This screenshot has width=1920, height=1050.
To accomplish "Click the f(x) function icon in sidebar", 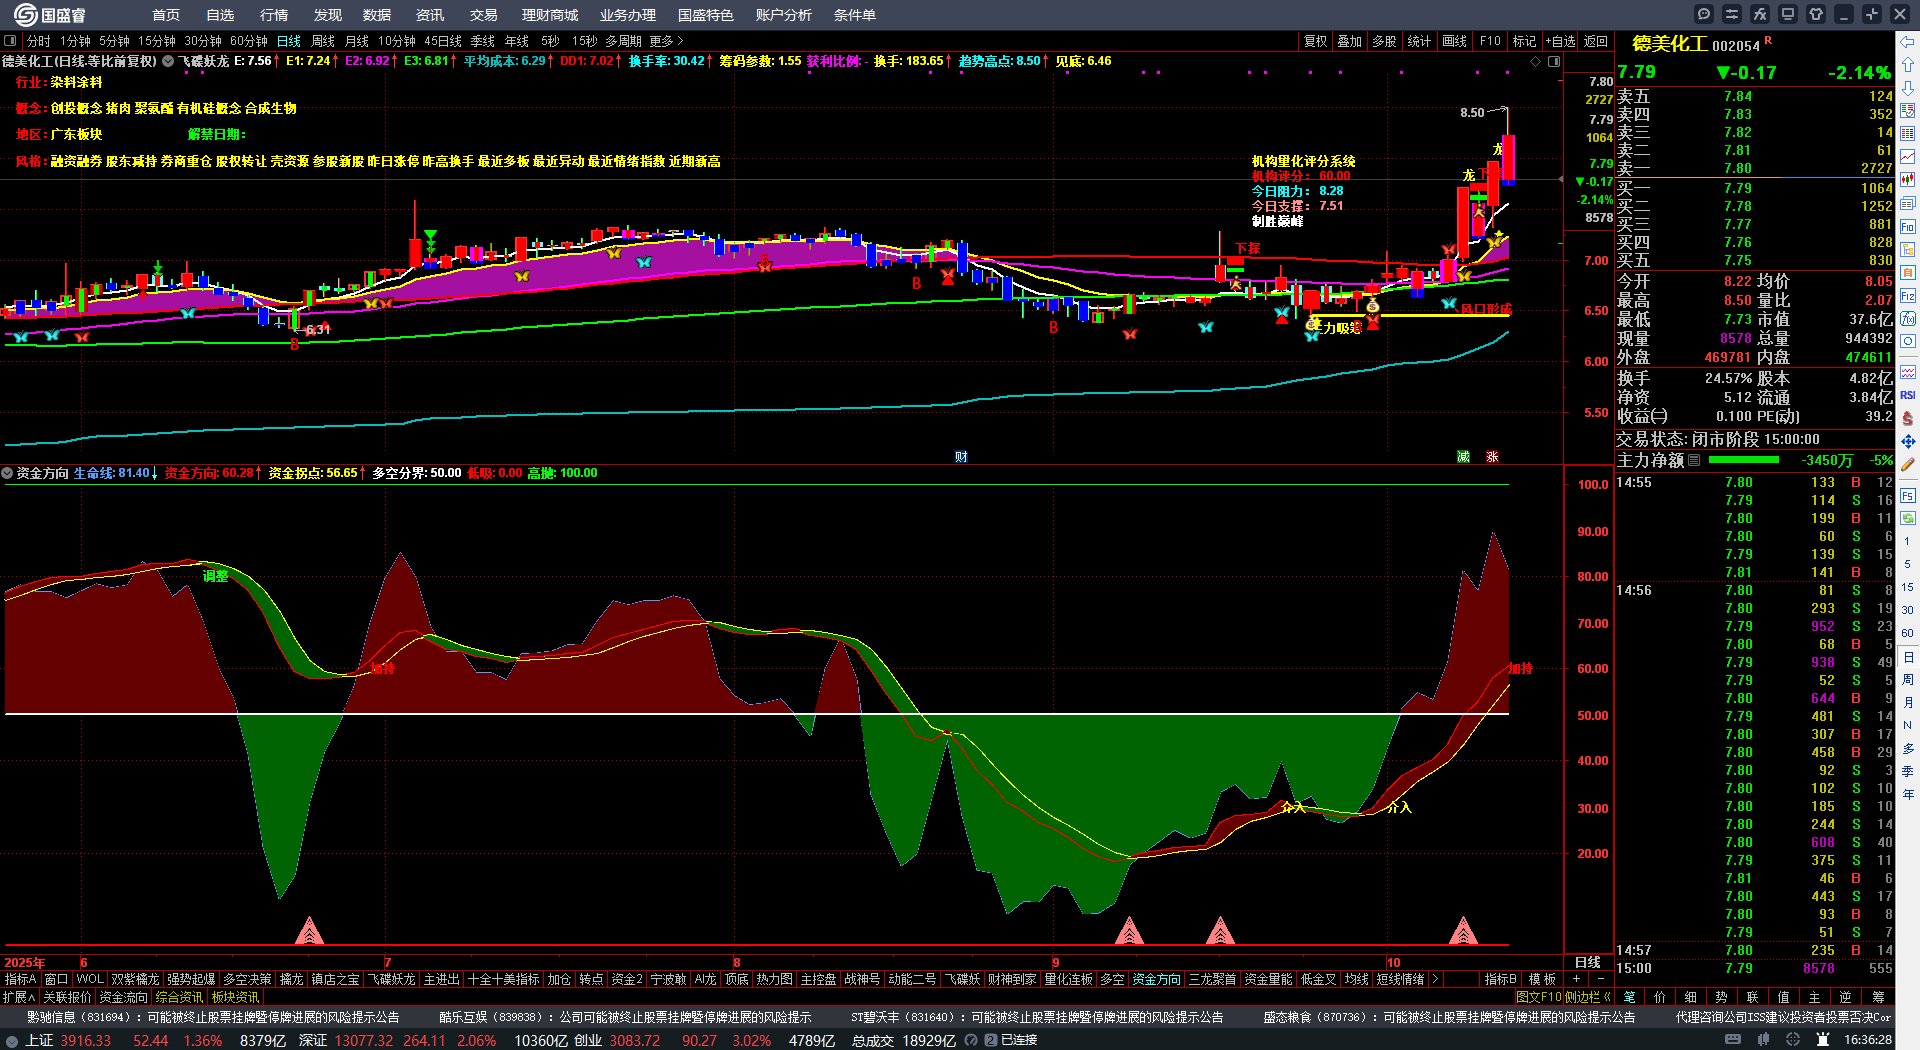I will tap(1908, 319).
